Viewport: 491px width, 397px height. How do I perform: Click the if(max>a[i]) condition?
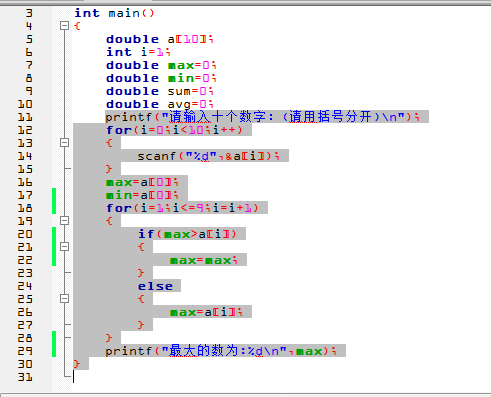[187, 234]
